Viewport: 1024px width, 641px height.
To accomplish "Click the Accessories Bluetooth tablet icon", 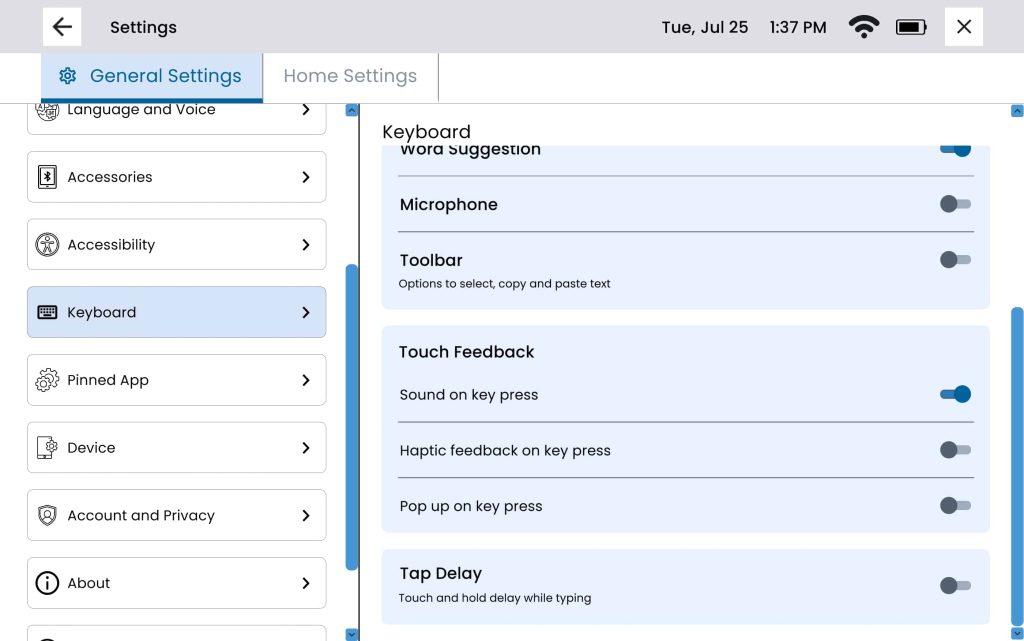I will coord(47,177).
